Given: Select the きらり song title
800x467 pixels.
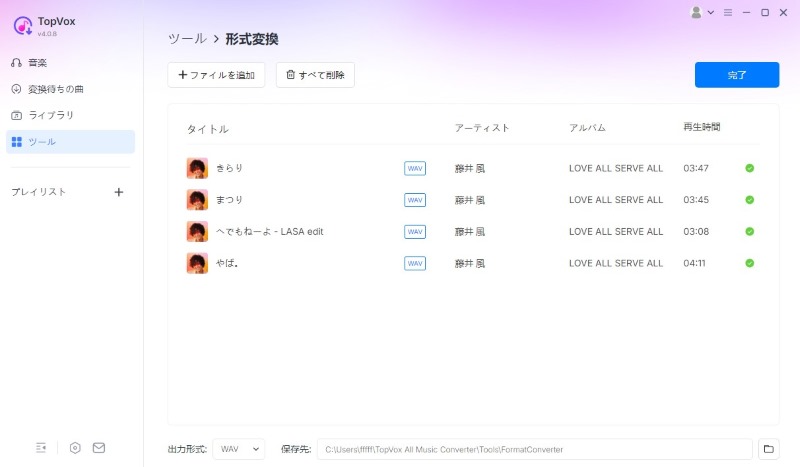Looking at the screenshot, I should point(229,168).
